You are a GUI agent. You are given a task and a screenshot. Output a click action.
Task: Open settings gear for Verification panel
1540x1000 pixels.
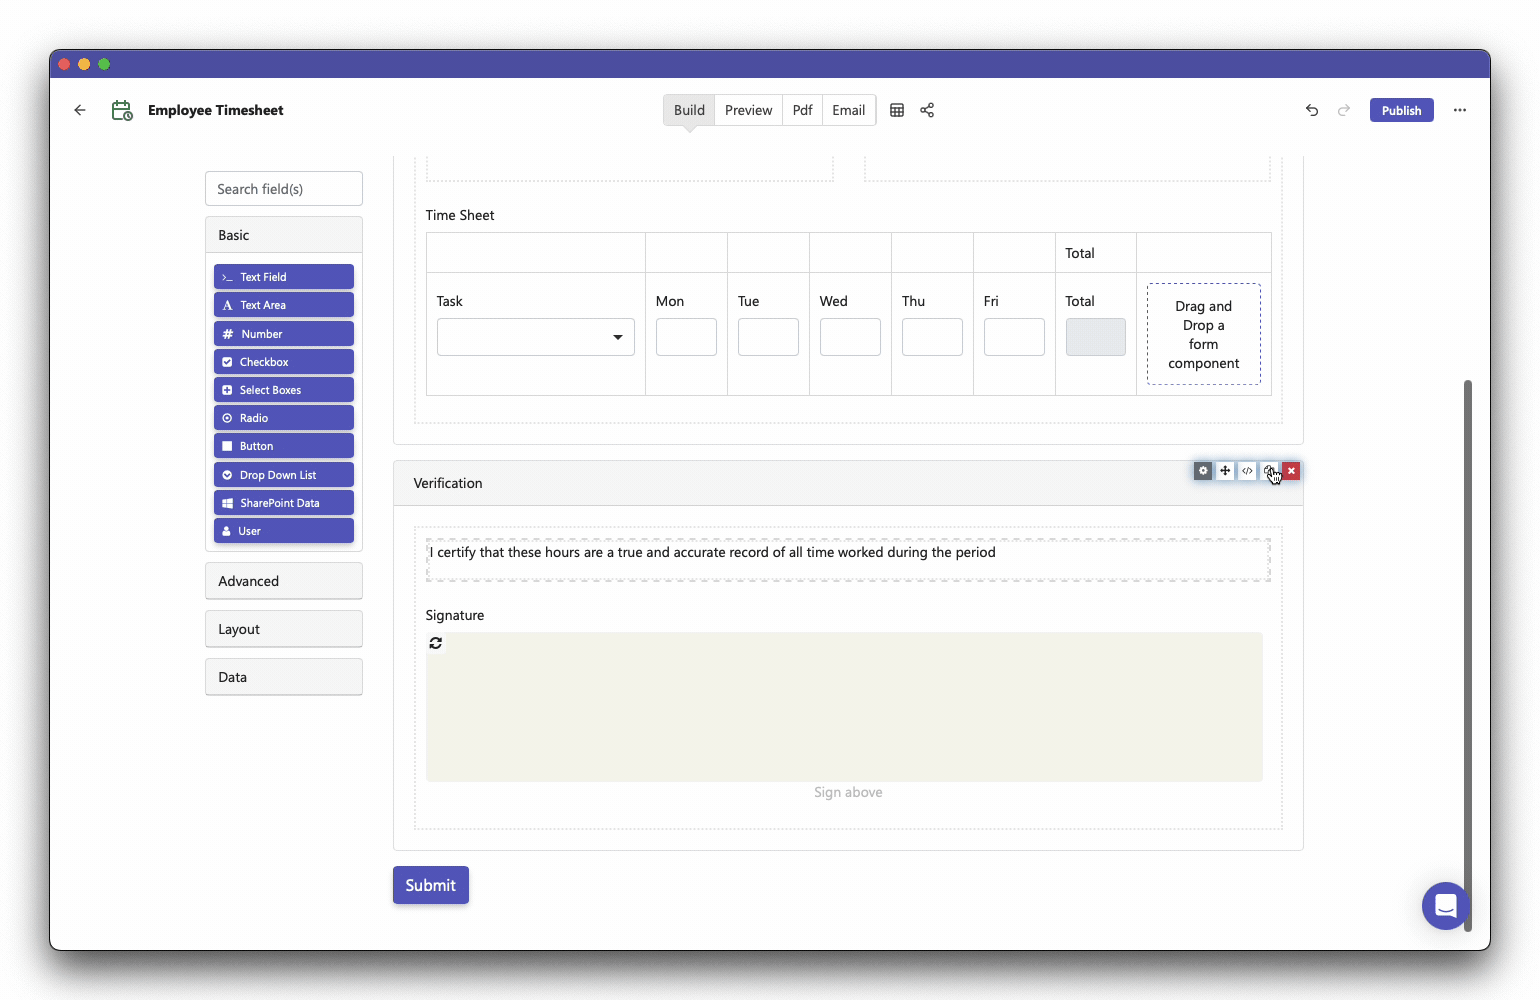[1203, 471]
